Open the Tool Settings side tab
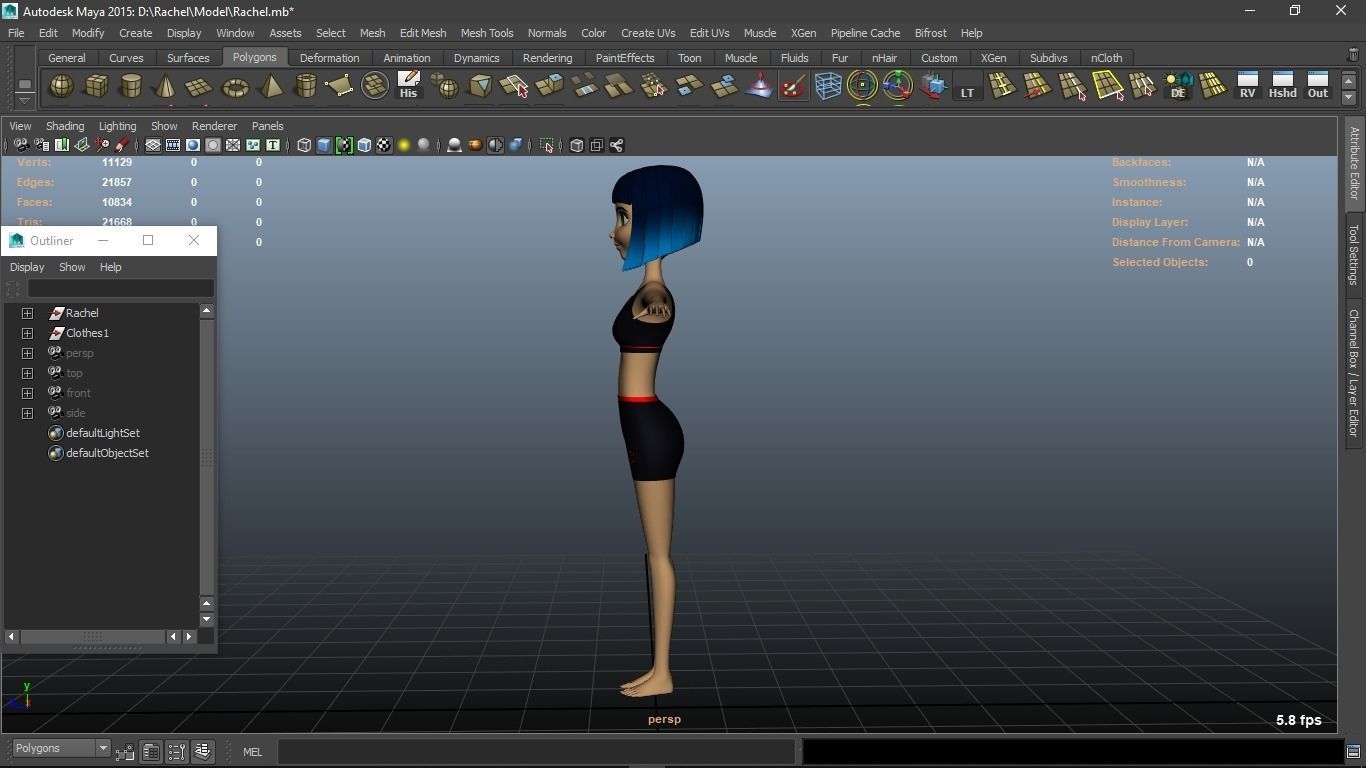 click(1354, 255)
